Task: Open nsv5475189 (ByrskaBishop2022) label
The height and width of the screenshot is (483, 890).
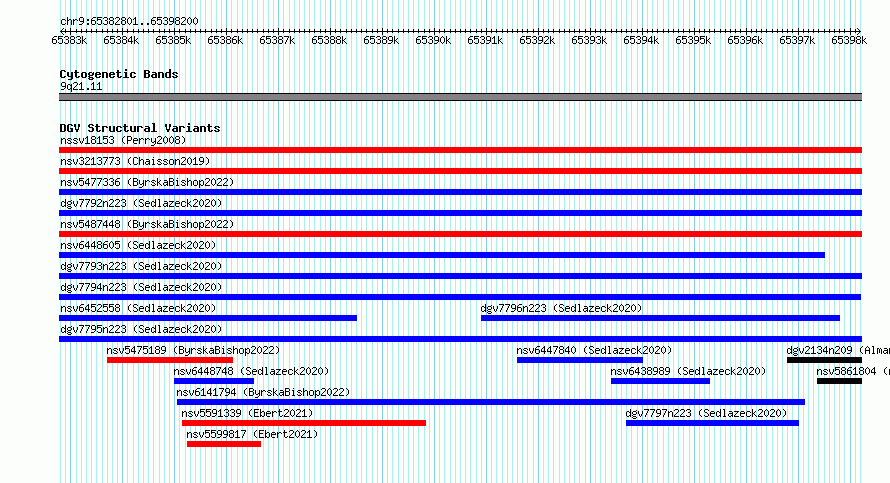Action: pyautogui.click(x=194, y=350)
